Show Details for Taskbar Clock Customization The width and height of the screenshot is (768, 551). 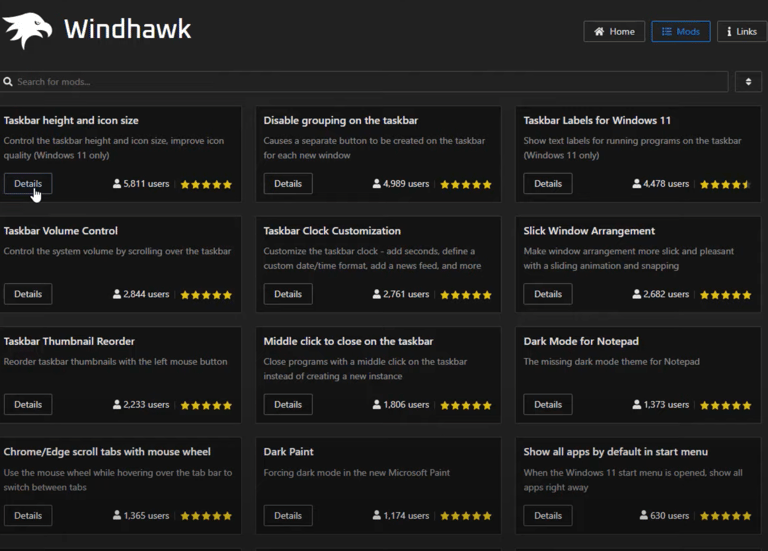pyautogui.click(x=288, y=294)
